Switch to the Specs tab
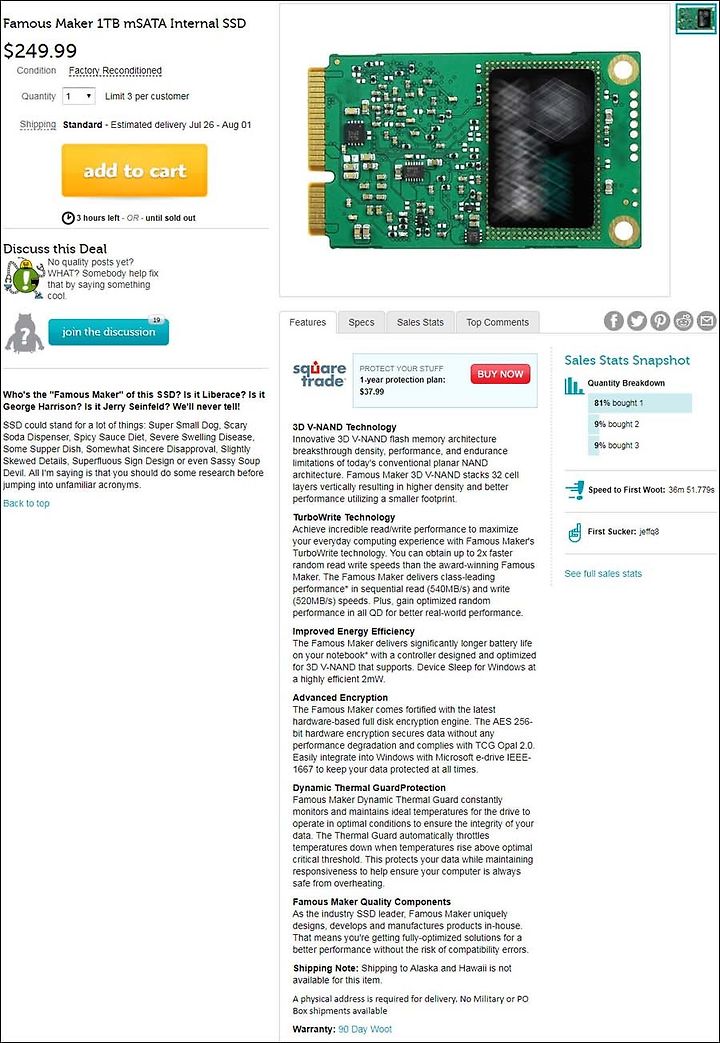 coord(361,322)
